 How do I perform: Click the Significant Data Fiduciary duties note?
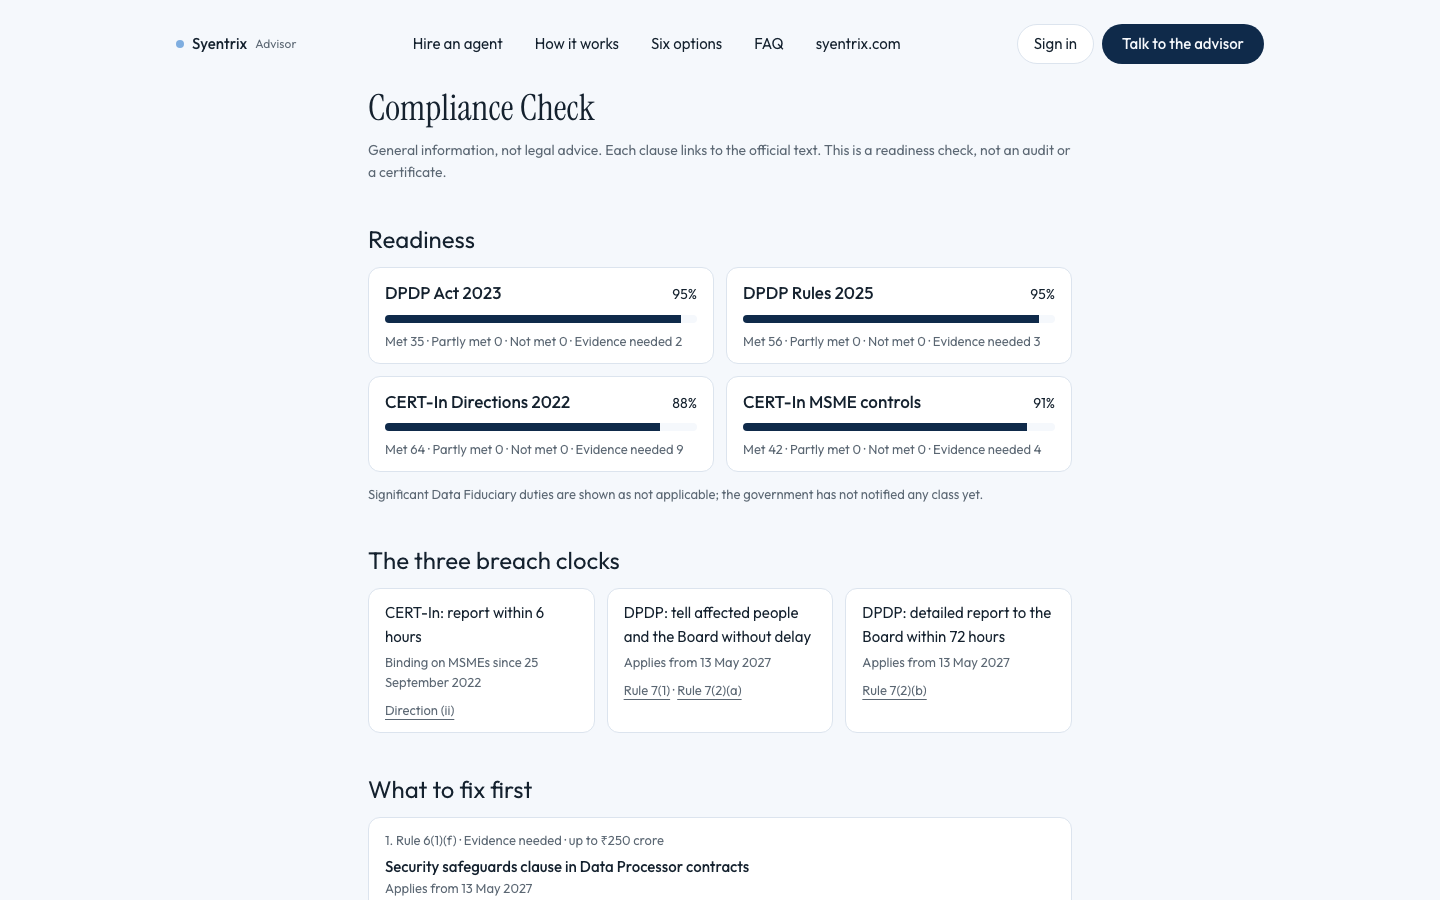pyautogui.click(x=675, y=495)
